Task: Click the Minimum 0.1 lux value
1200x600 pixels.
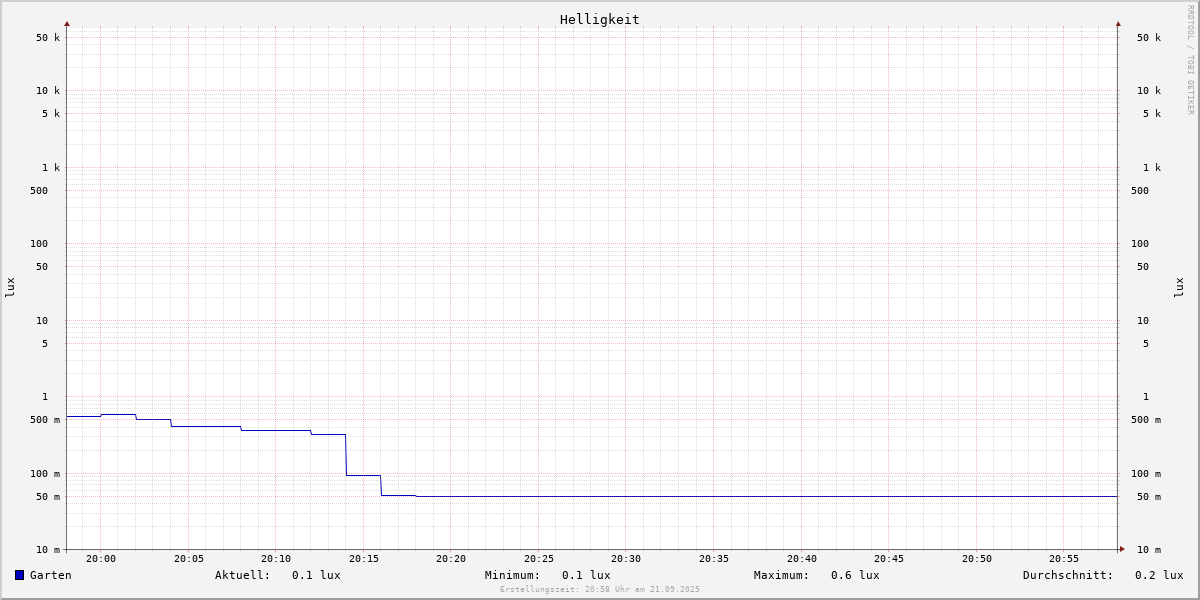Action: pyautogui.click(x=586, y=575)
